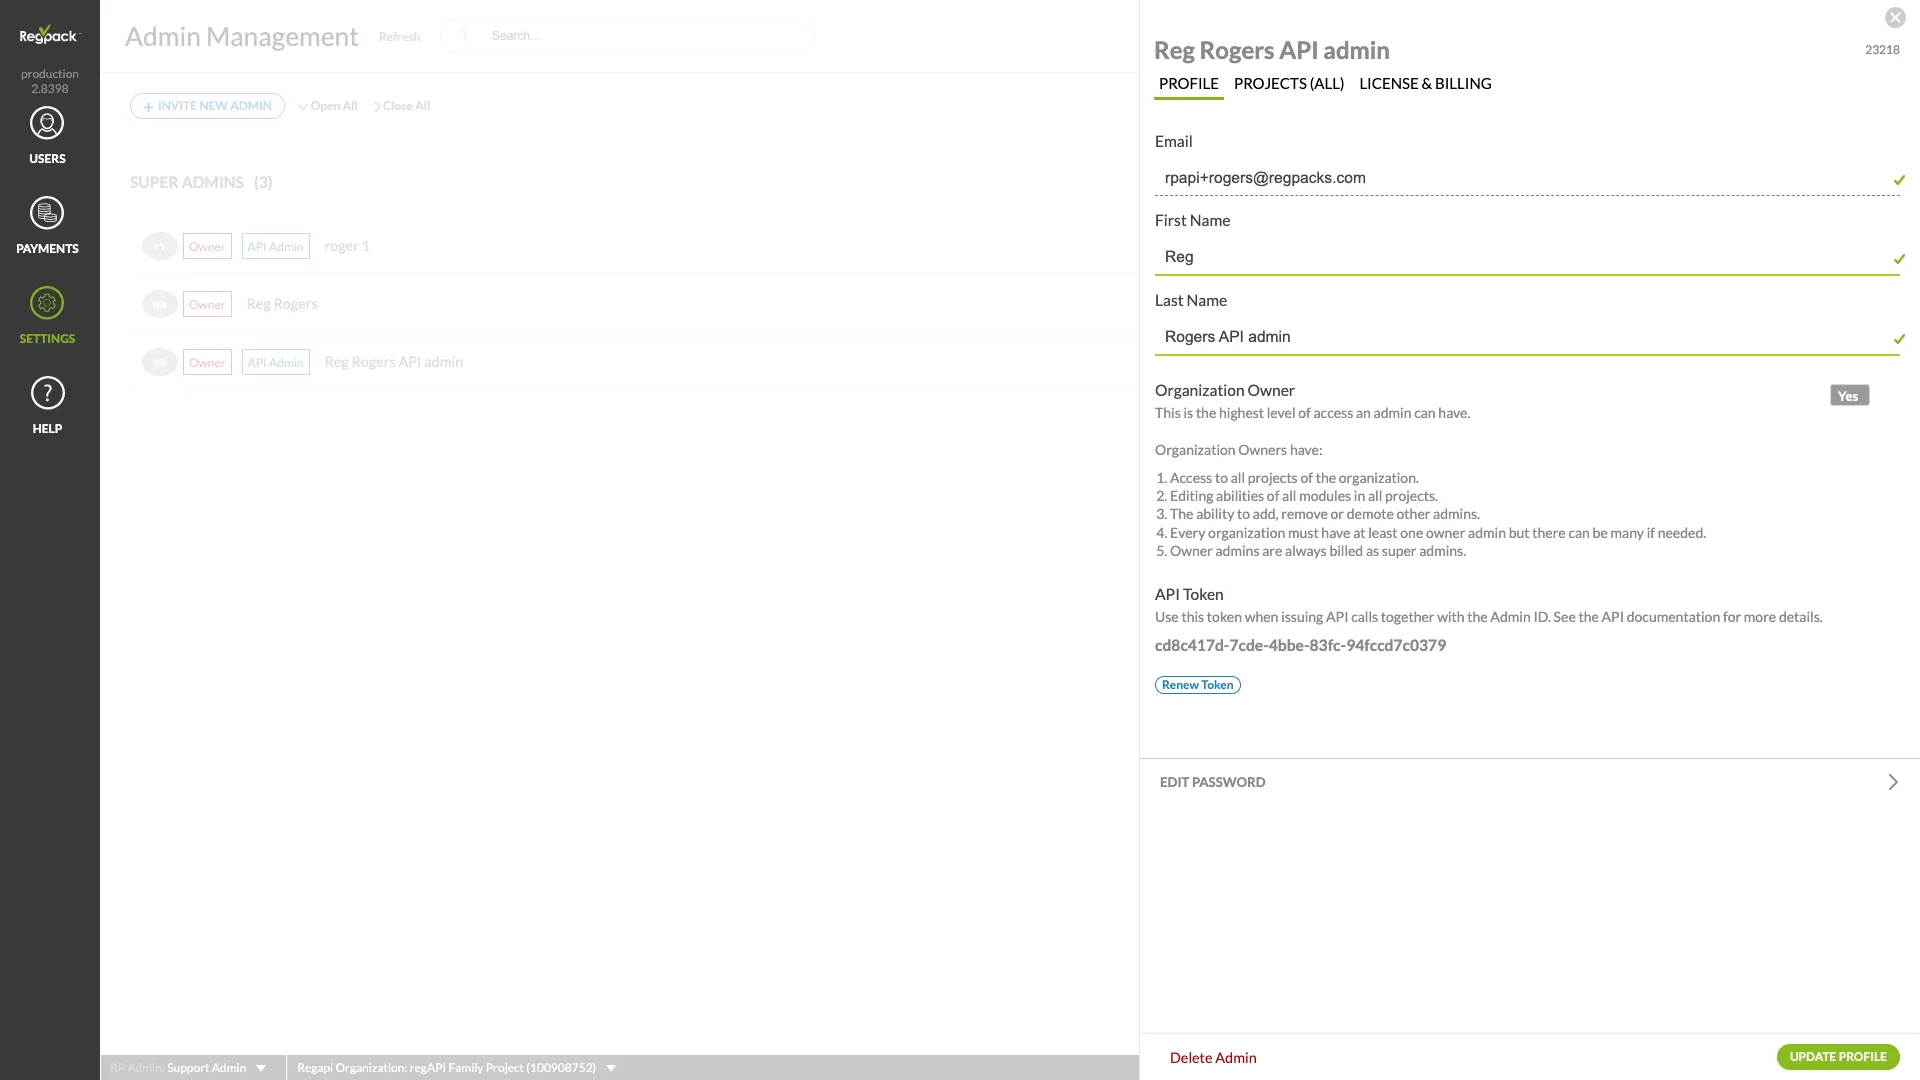This screenshot has height=1080, width=1920.
Task: Click the admin ID 23218
Action: tap(1882, 50)
